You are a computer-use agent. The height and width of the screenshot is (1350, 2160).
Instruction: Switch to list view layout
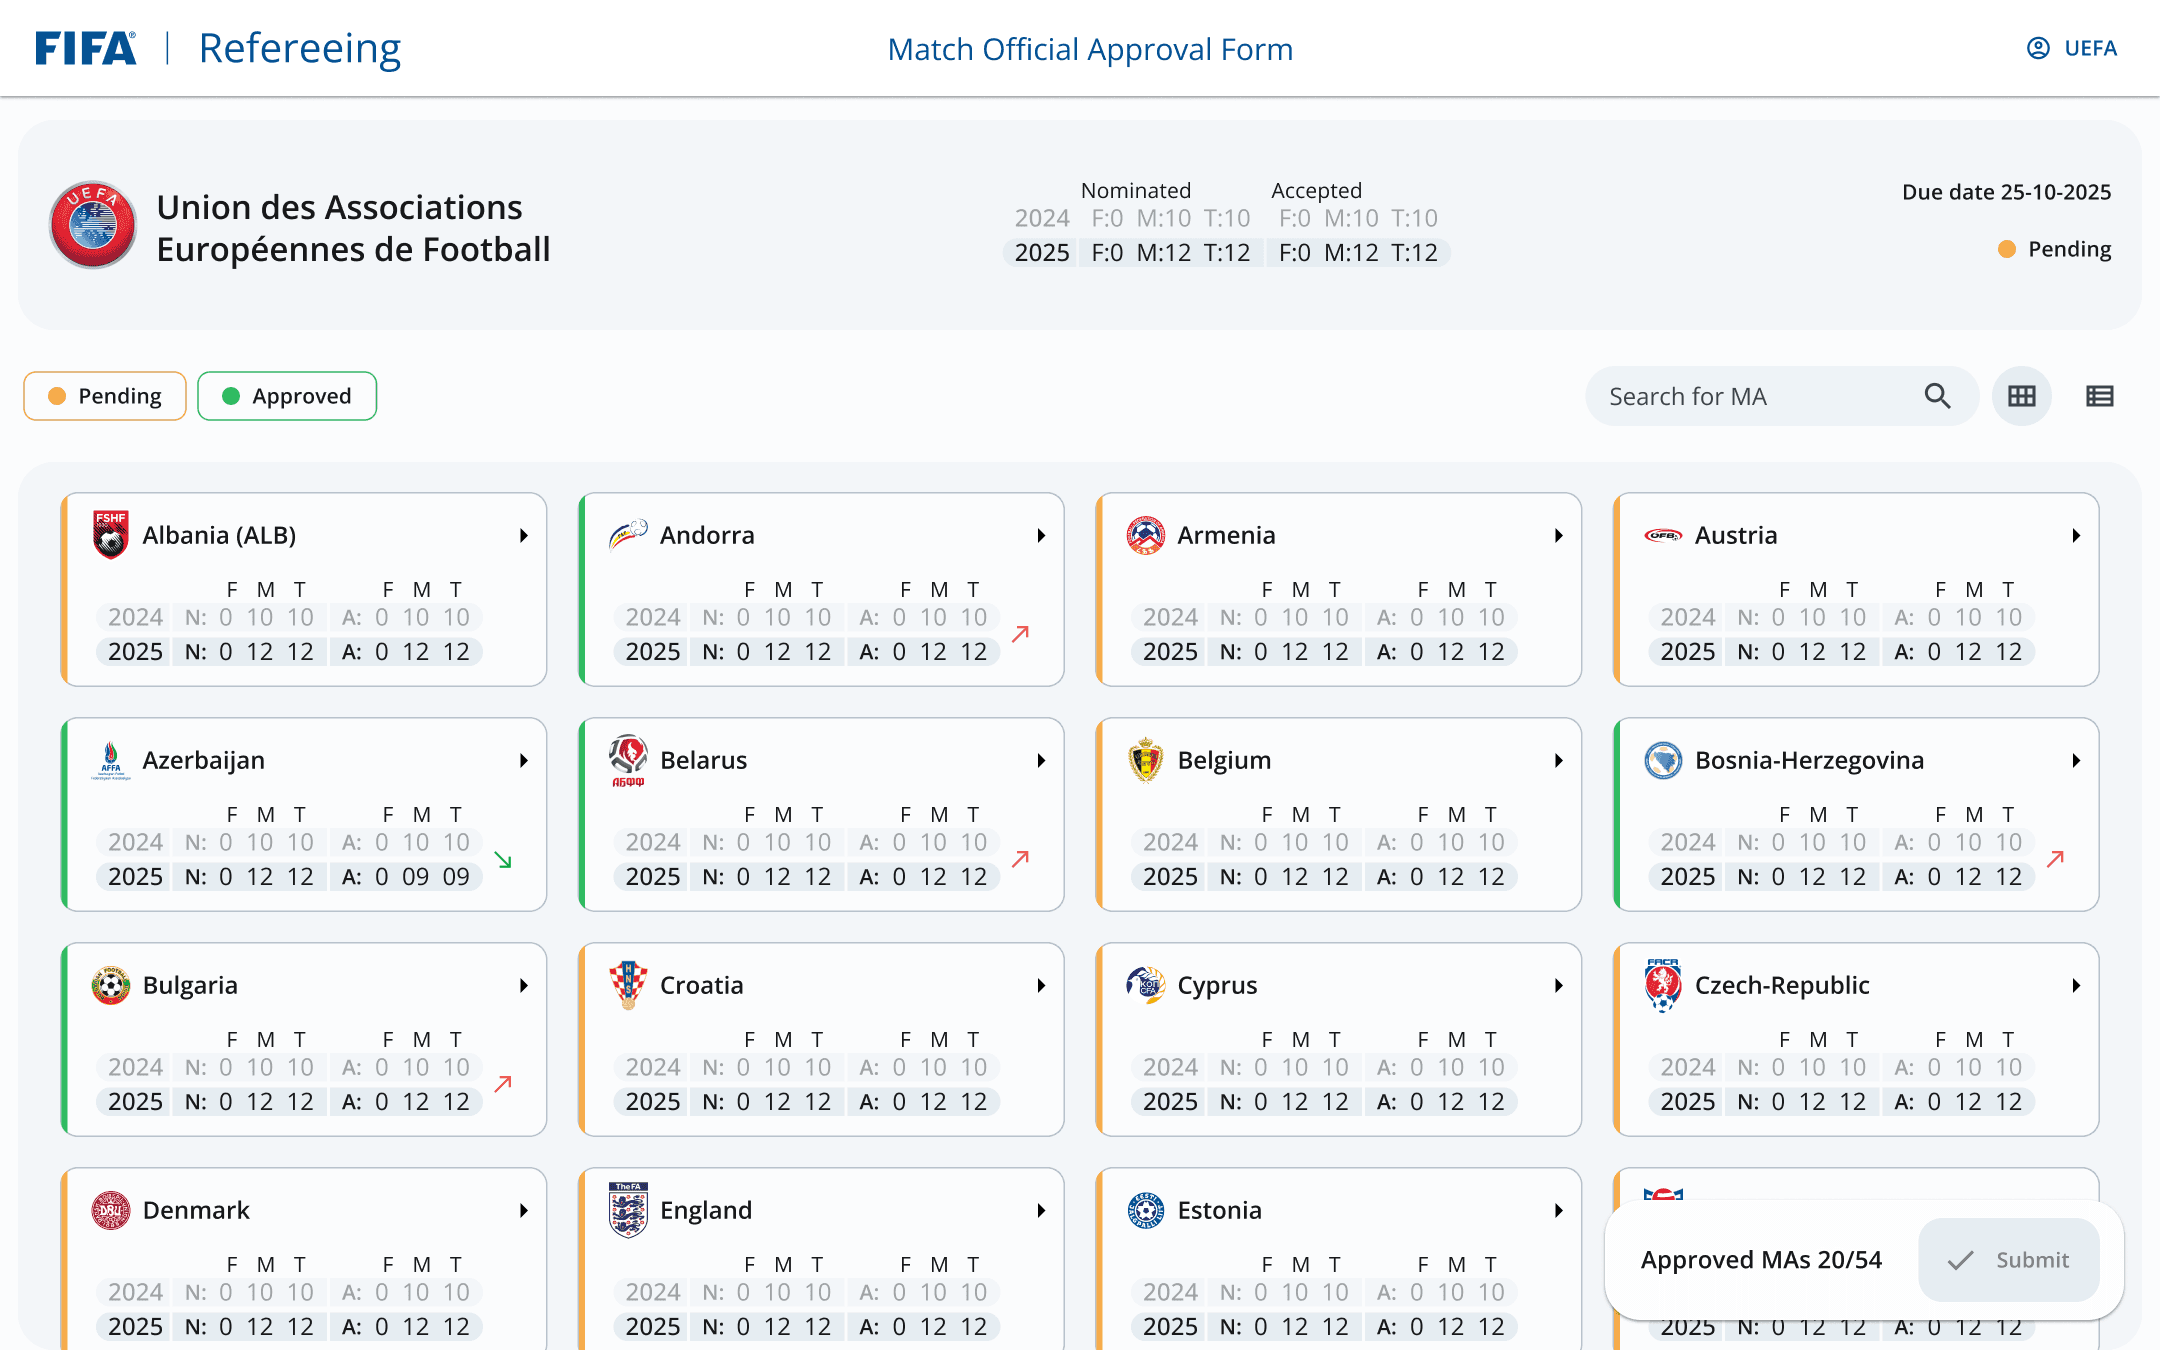pyautogui.click(x=2100, y=396)
